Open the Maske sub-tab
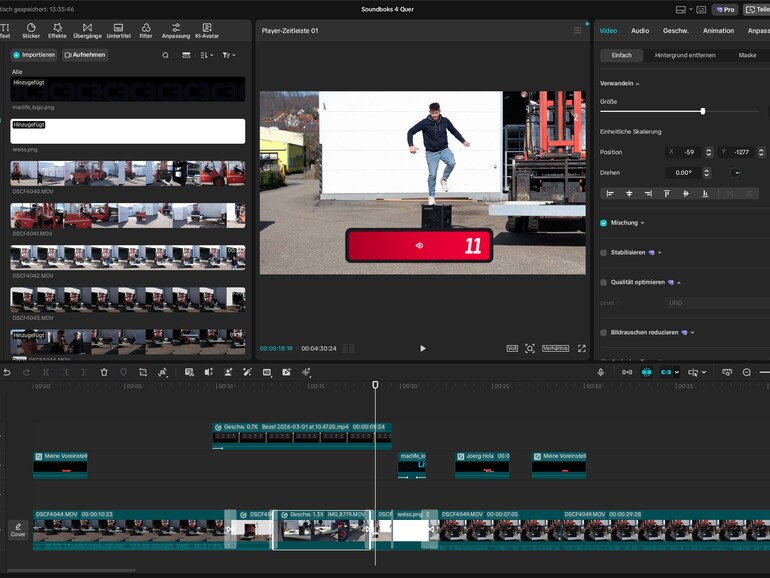Image resolution: width=770 pixels, height=578 pixels. [x=747, y=55]
